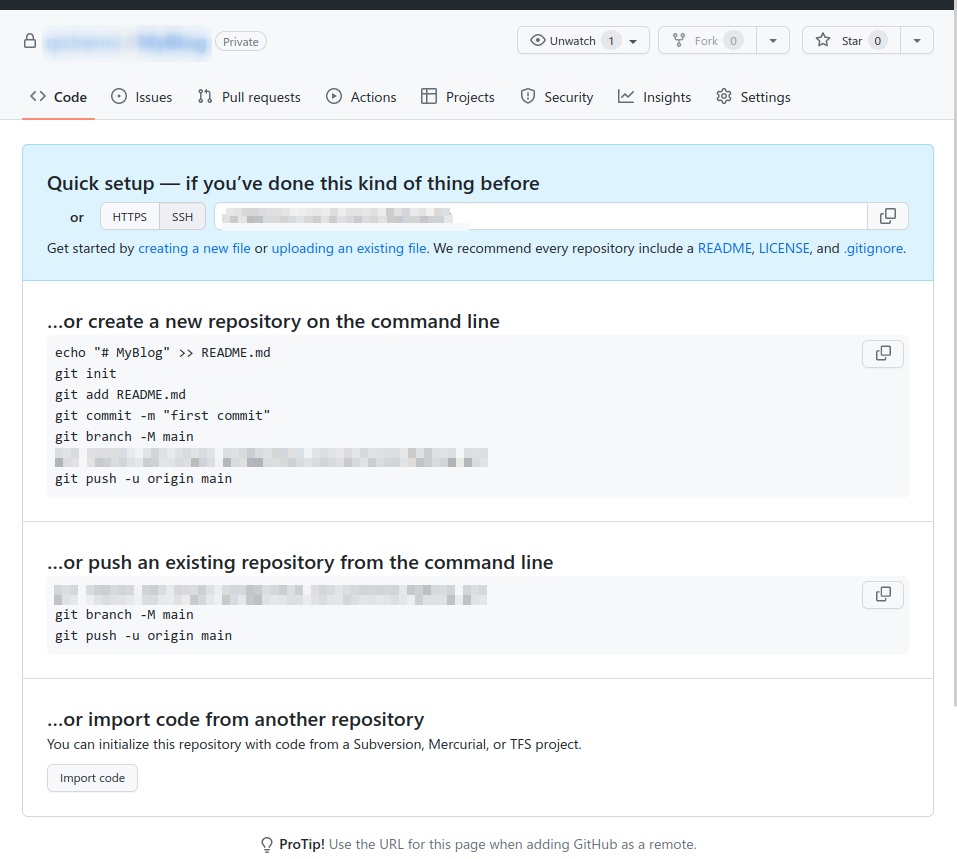Click the blurred repository name link
The width and height of the screenshot is (957, 859).
pos(172,42)
